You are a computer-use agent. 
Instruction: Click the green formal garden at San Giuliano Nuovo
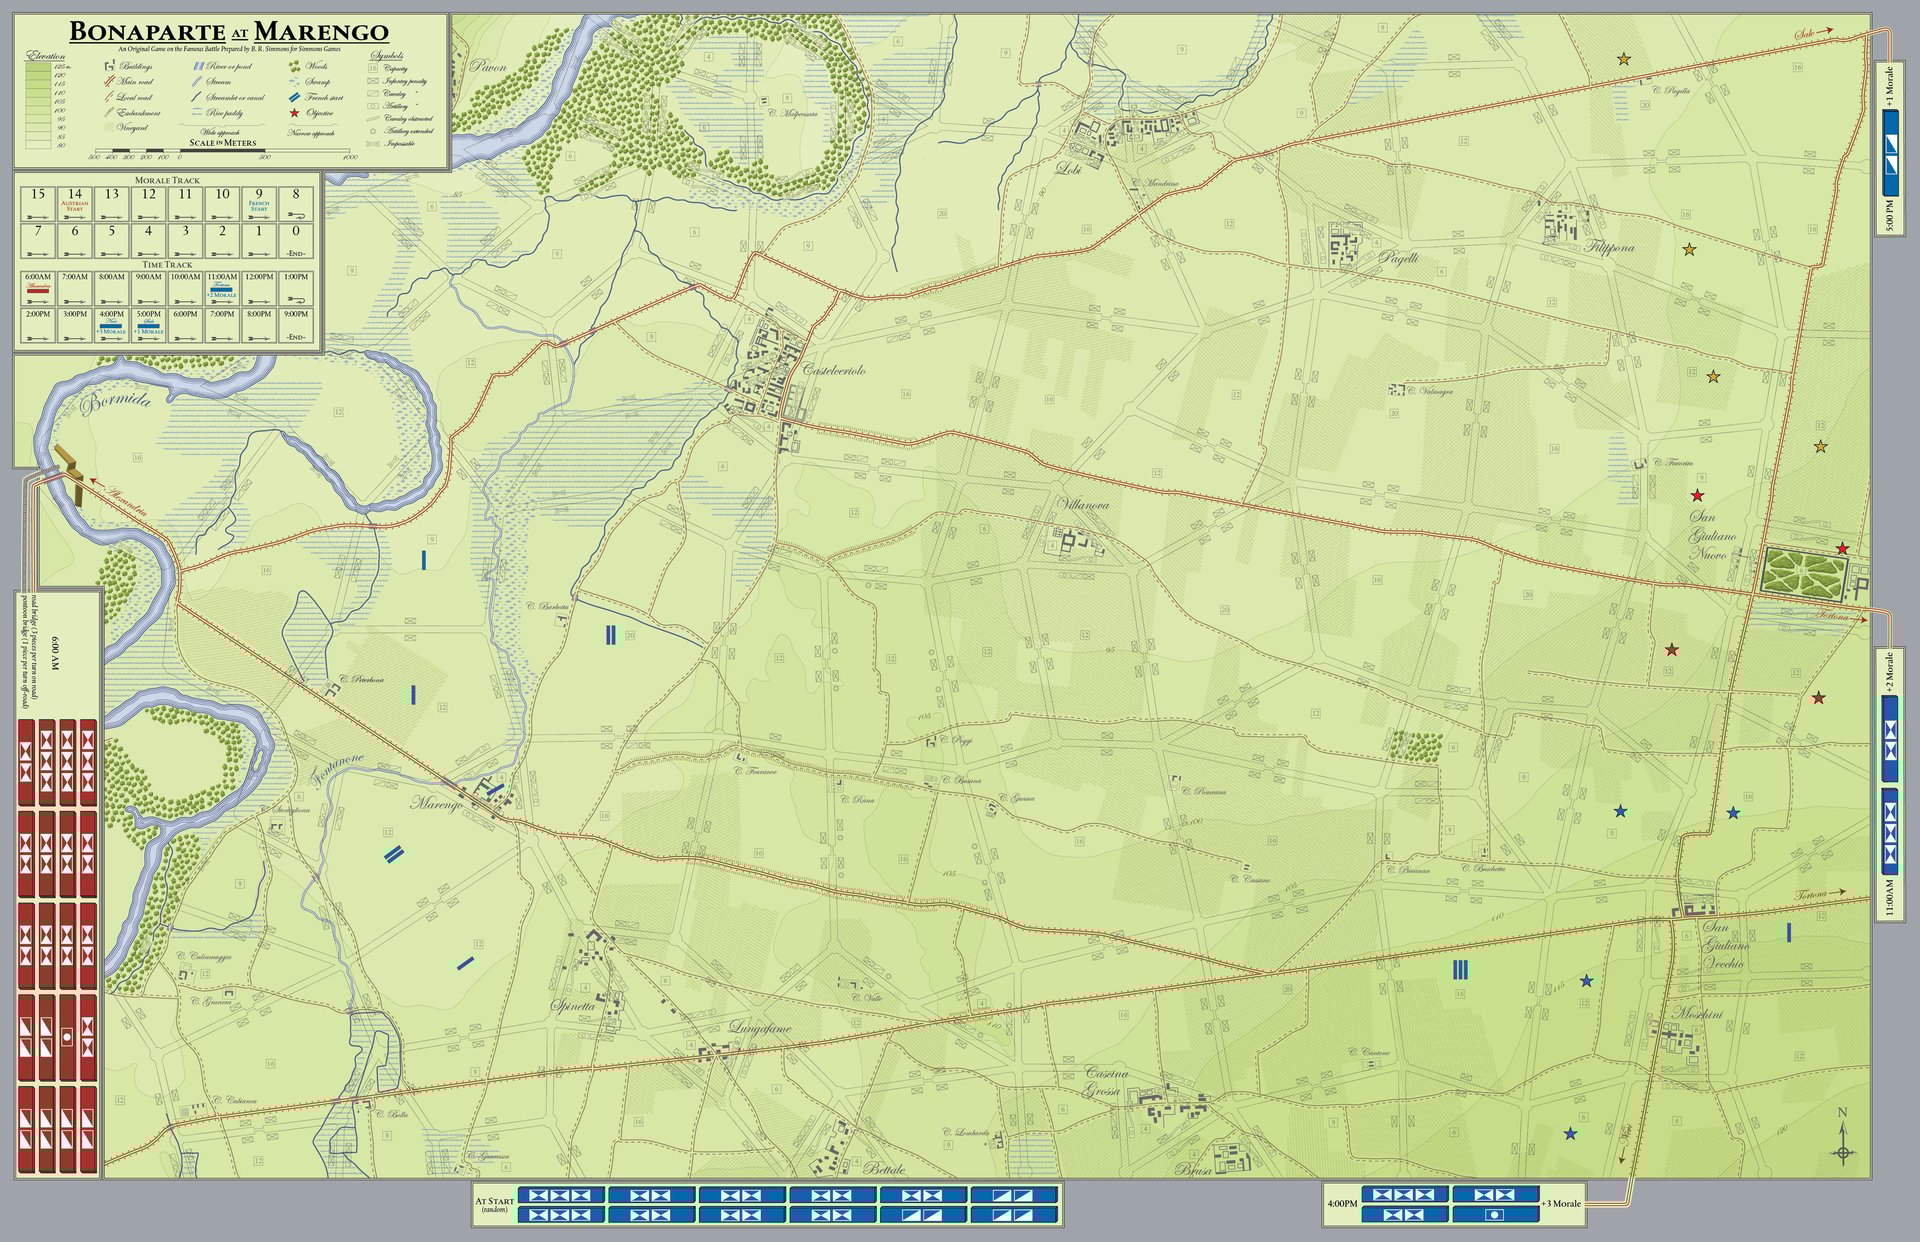pyautogui.click(x=1804, y=573)
